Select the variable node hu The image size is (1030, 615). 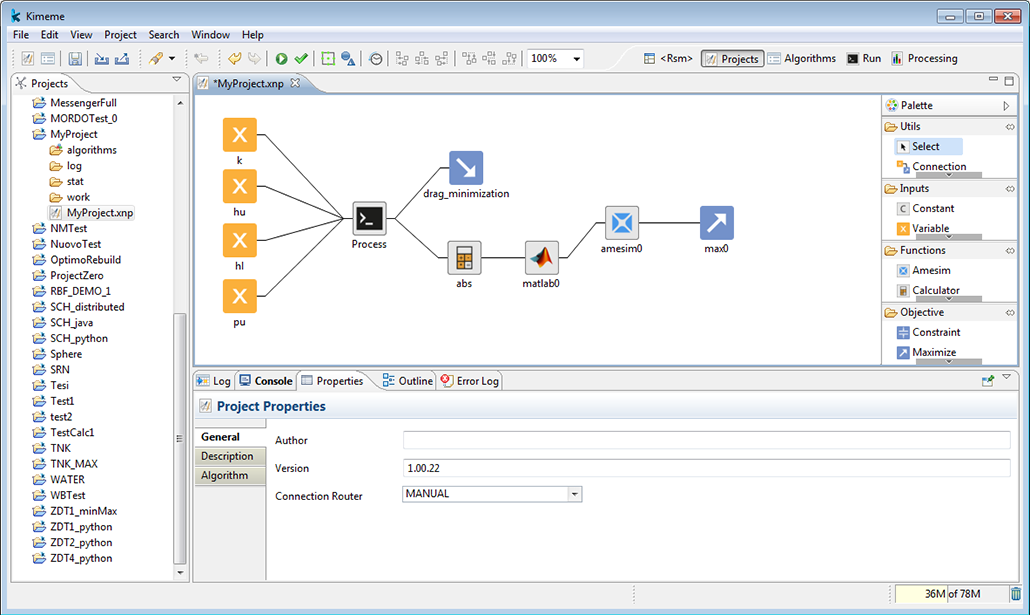coord(240,187)
